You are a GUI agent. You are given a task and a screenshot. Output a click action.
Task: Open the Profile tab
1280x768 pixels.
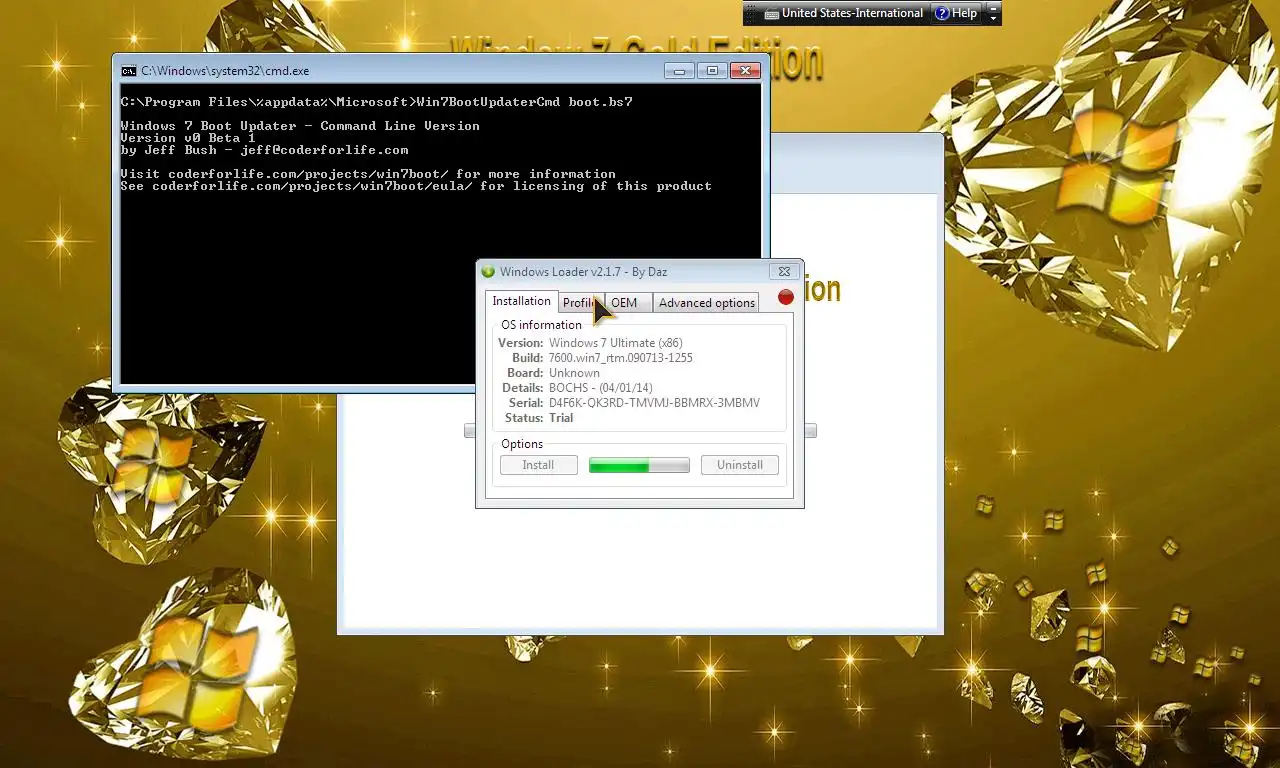coord(581,303)
